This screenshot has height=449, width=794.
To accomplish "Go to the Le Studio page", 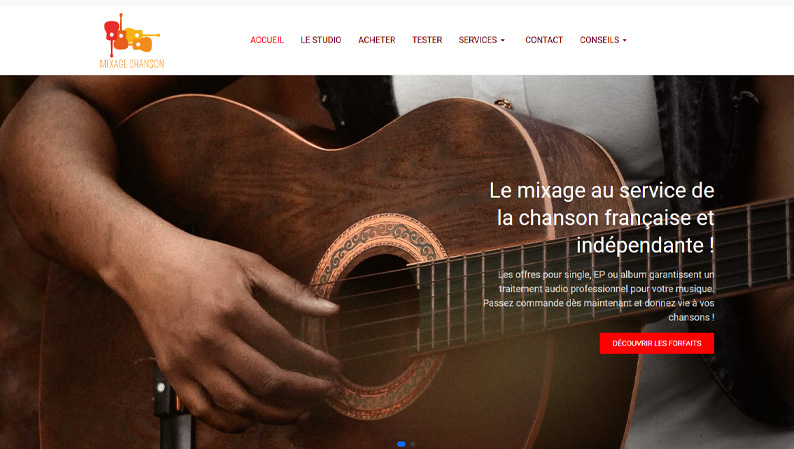I will point(321,40).
